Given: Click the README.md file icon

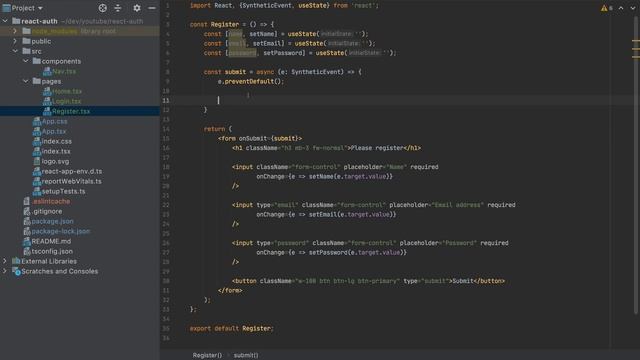Looking at the screenshot, I should 27,241.
